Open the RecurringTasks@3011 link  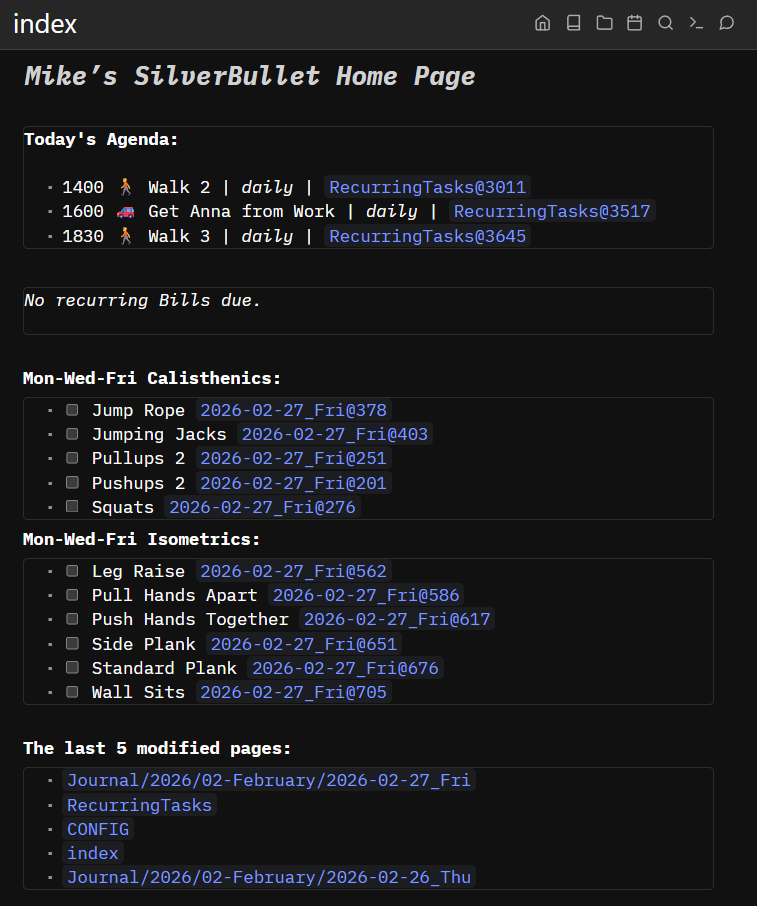coord(427,187)
